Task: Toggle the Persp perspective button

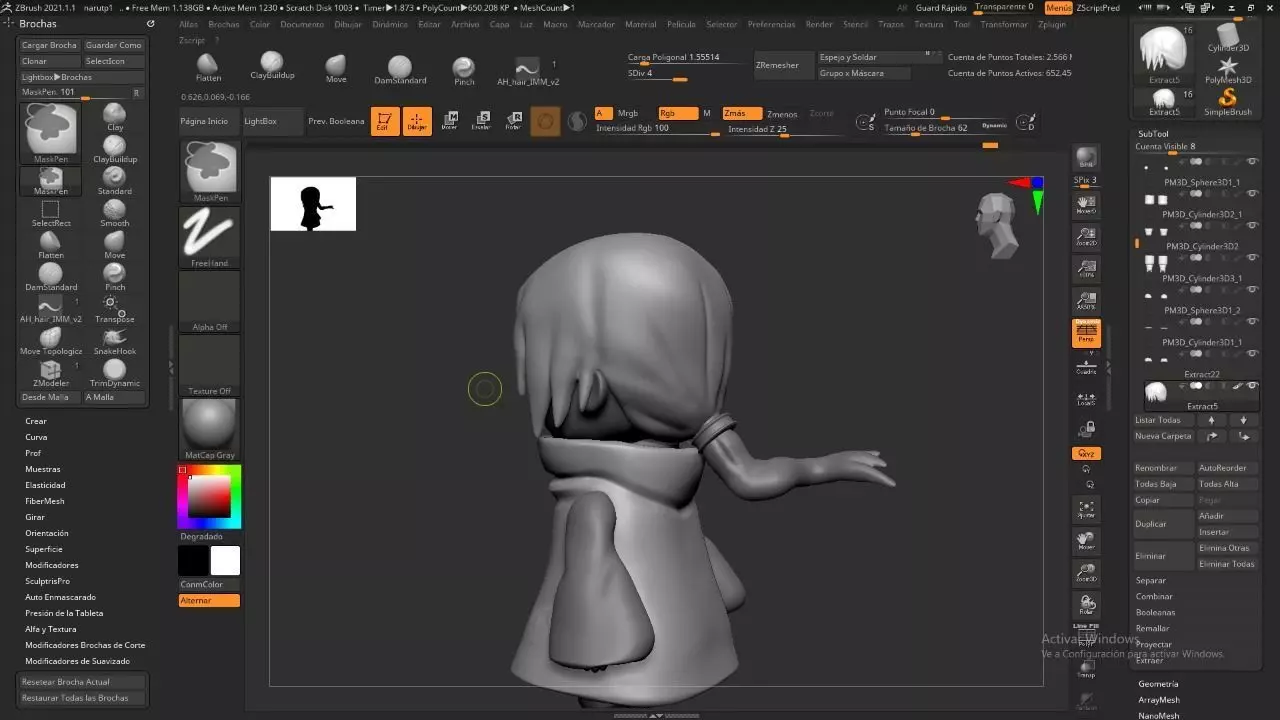Action: tap(1086, 333)
